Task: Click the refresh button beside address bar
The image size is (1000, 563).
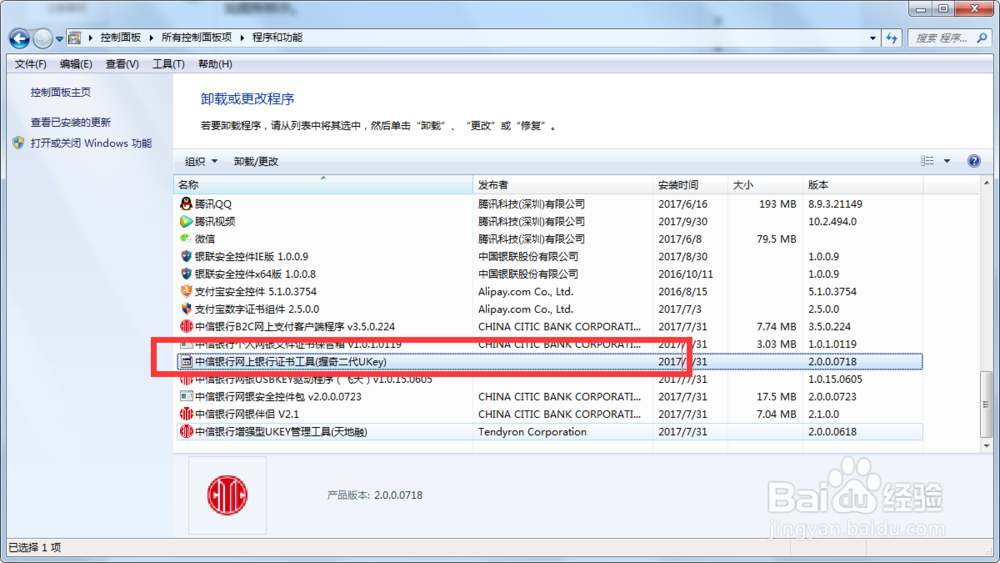Action: click(x=892, y=38)
